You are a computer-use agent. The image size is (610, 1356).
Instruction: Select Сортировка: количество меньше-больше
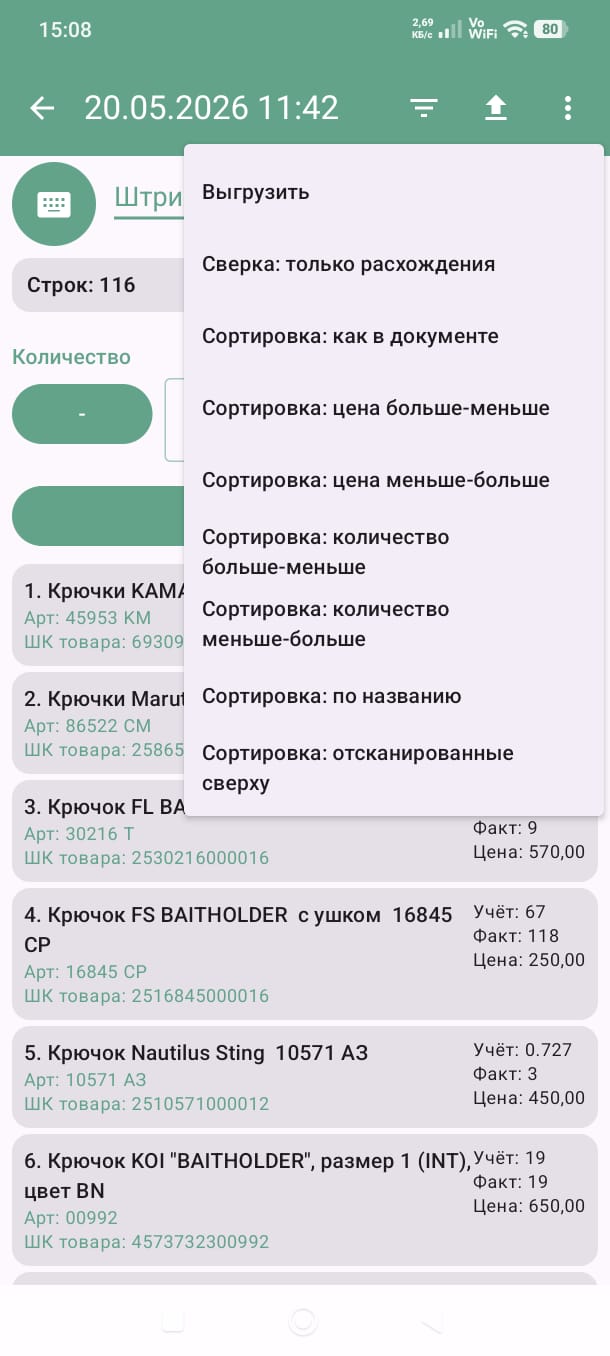[394, 624]
